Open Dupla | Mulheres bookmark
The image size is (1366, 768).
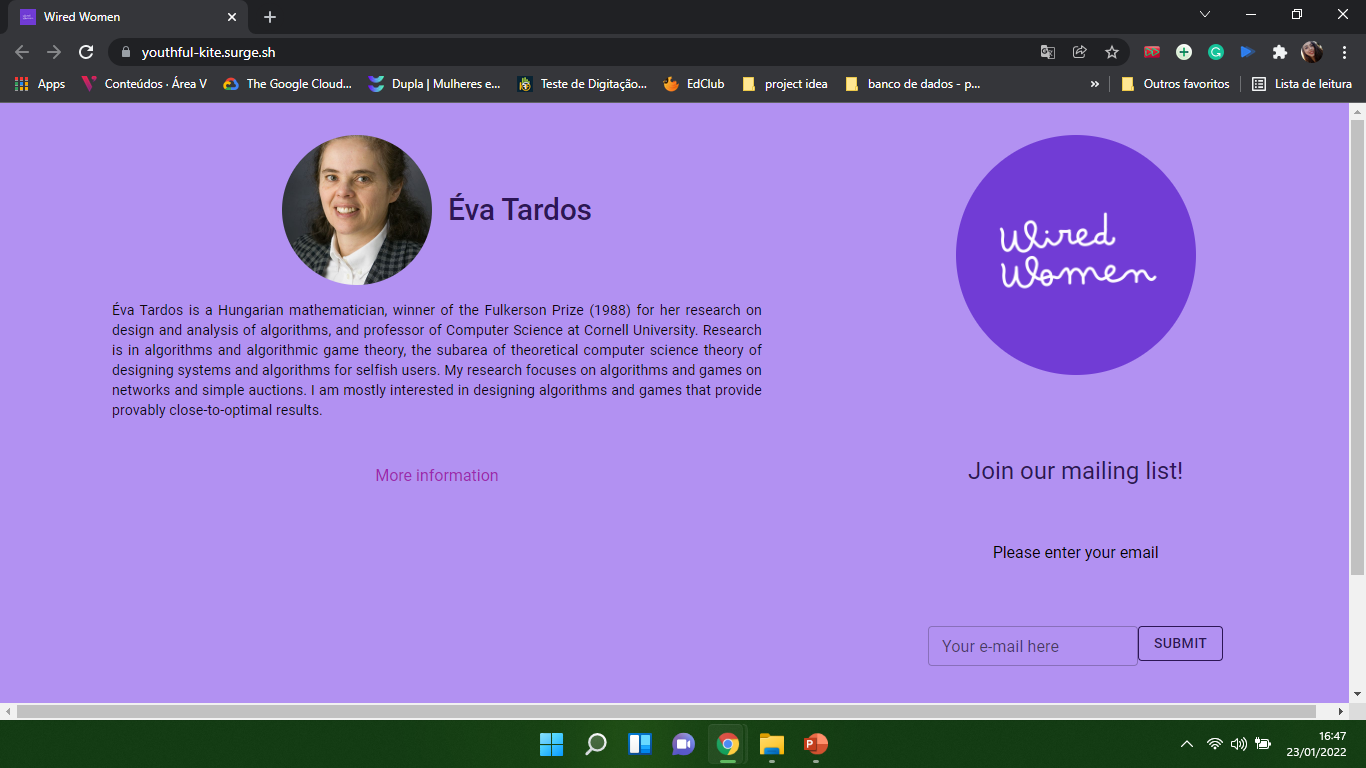[x=434, y=84]
